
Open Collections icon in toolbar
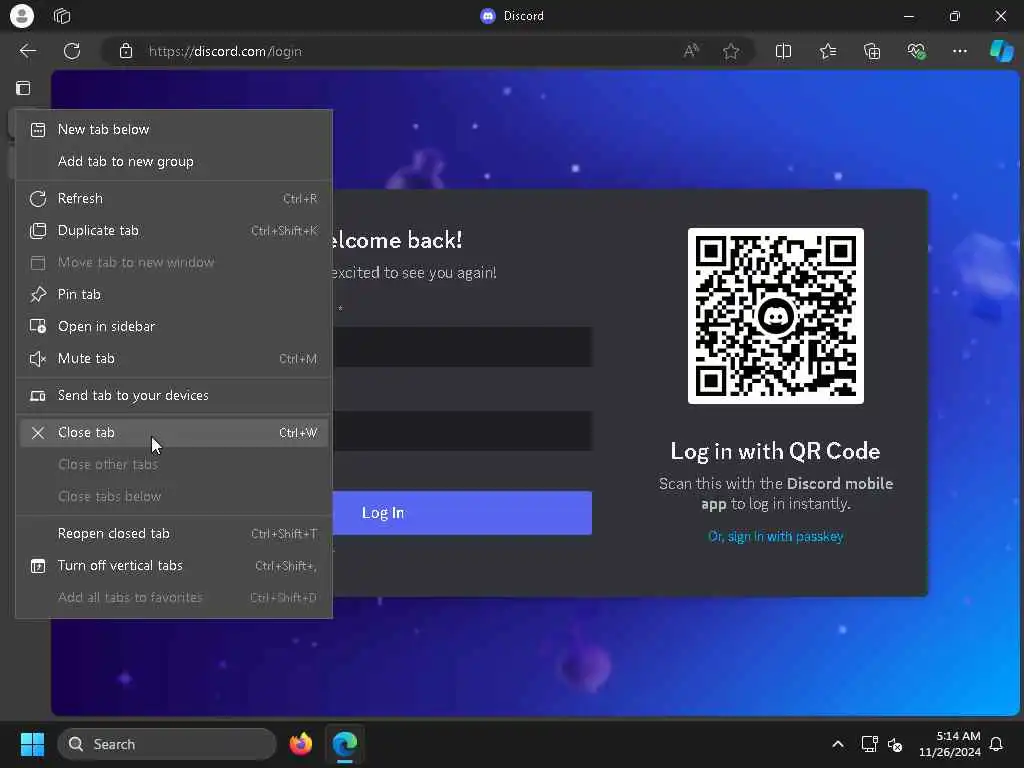pyautogui.click(x=872, y=51)
